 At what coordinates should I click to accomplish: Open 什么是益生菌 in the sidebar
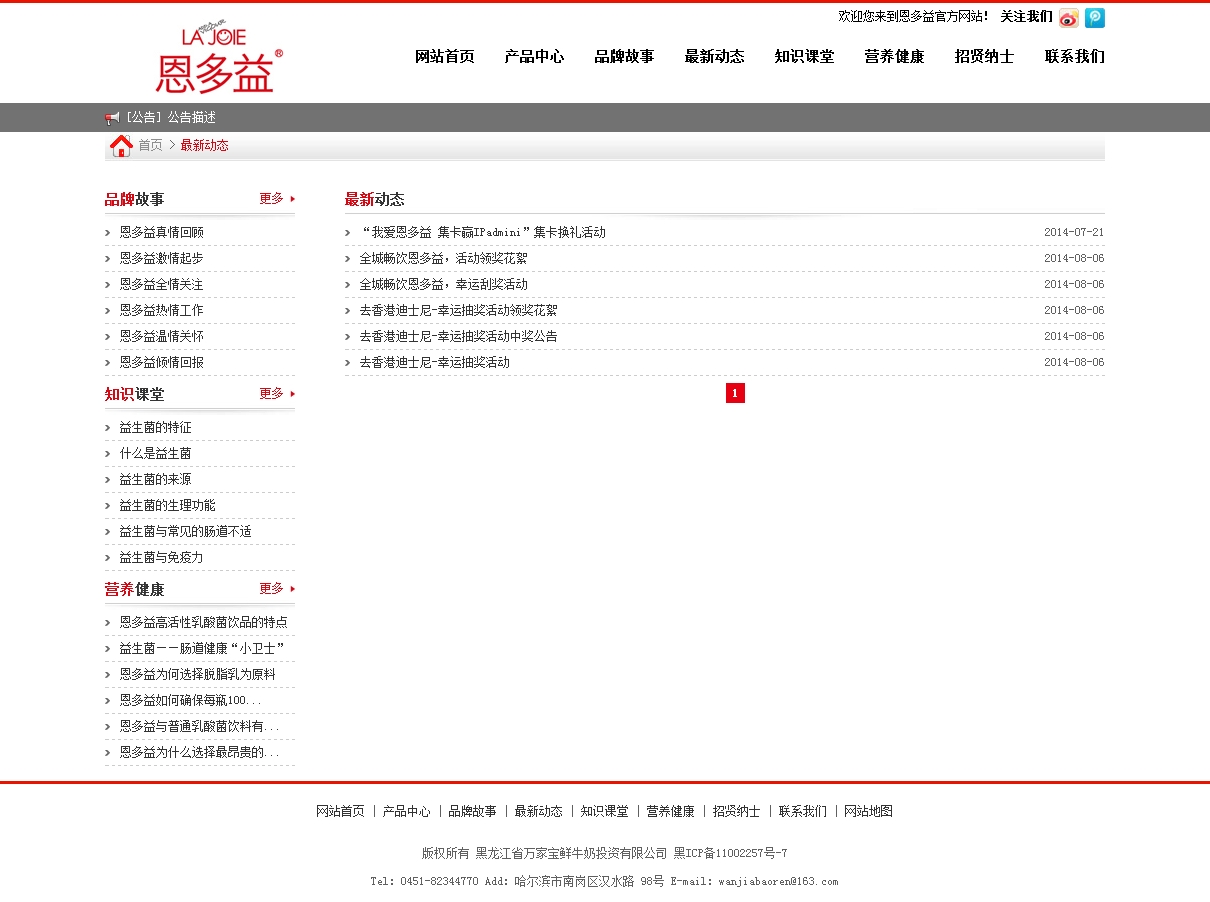coord(155,453)
